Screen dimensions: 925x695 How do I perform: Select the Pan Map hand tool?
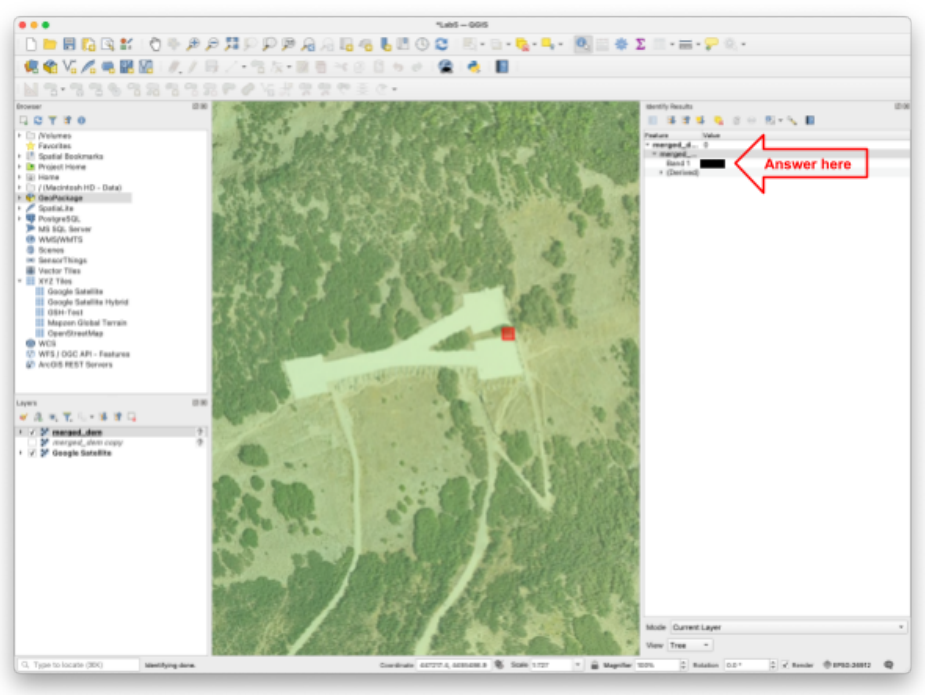155,44
